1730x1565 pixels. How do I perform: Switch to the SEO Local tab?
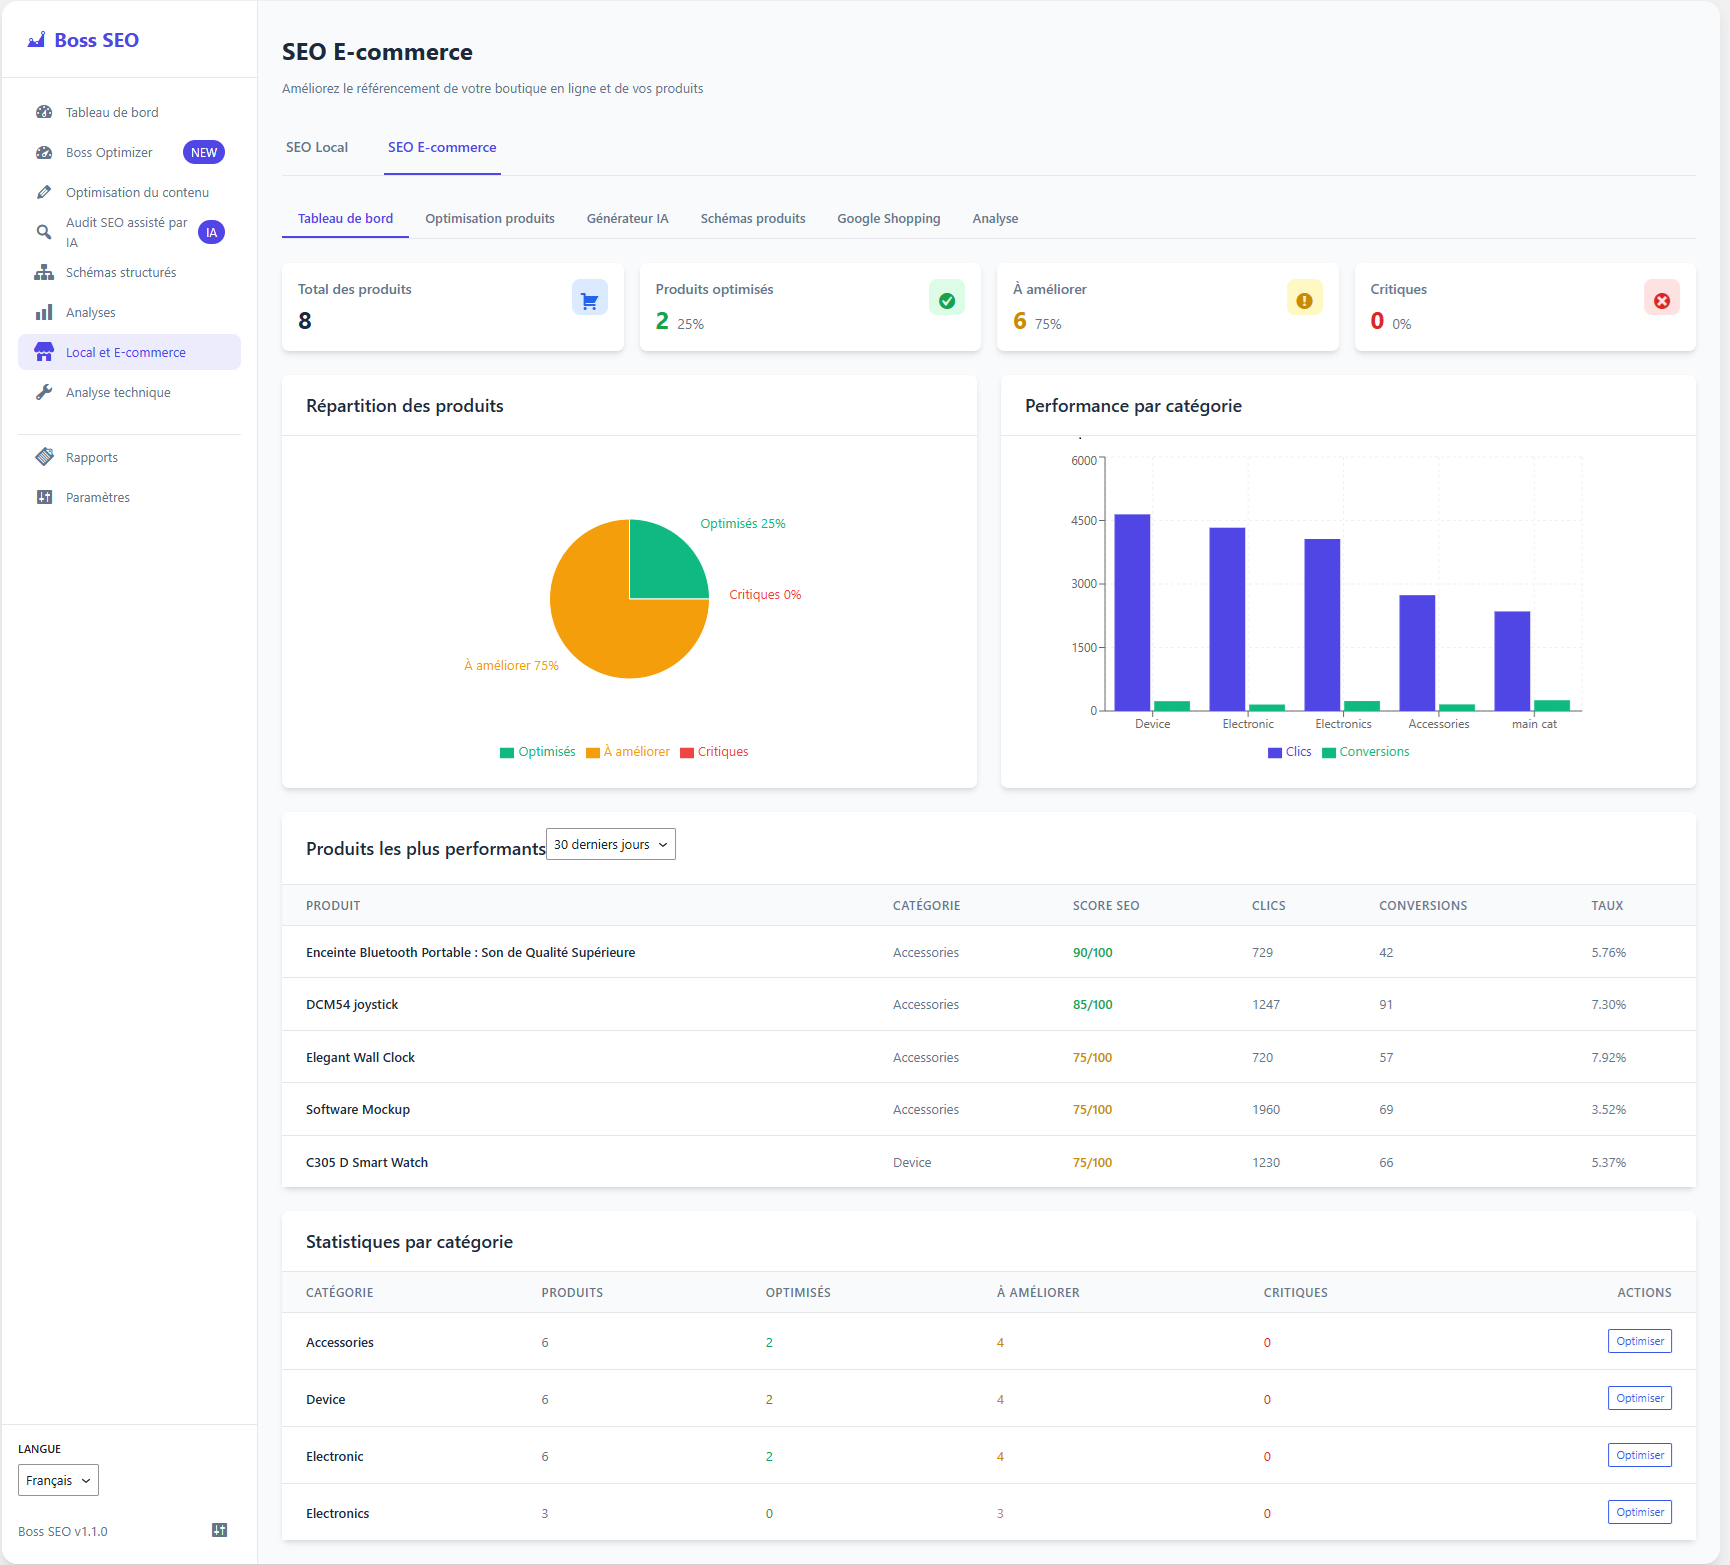coord(317,147)
